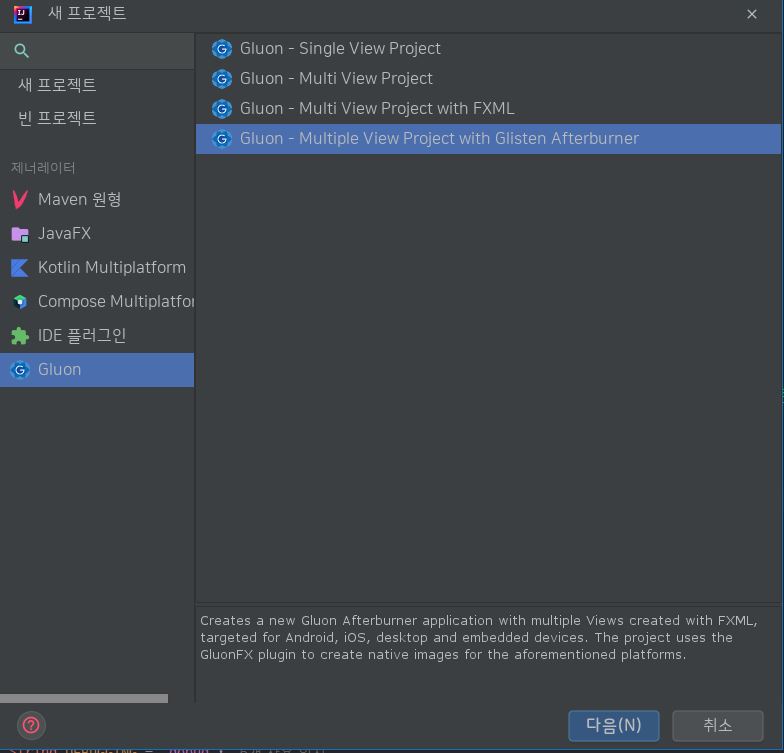Open help via the question mark button
The height and width of the screenshot is (753, 784).
(x=31, y=725)
